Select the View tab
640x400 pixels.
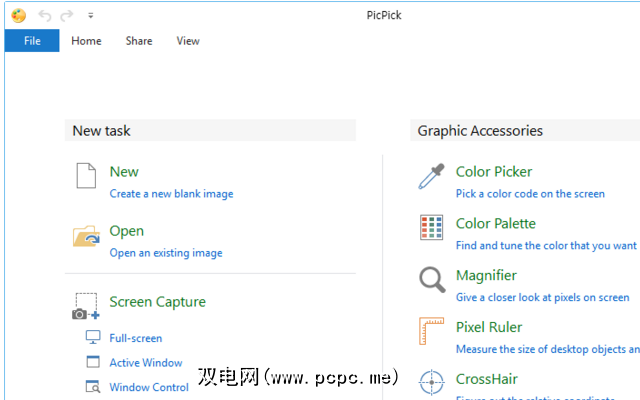[x=188, y=41]
